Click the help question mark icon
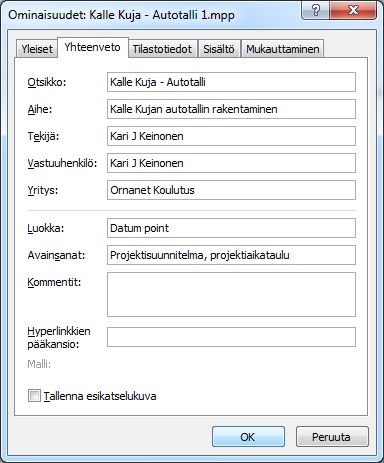 (315, 10)
